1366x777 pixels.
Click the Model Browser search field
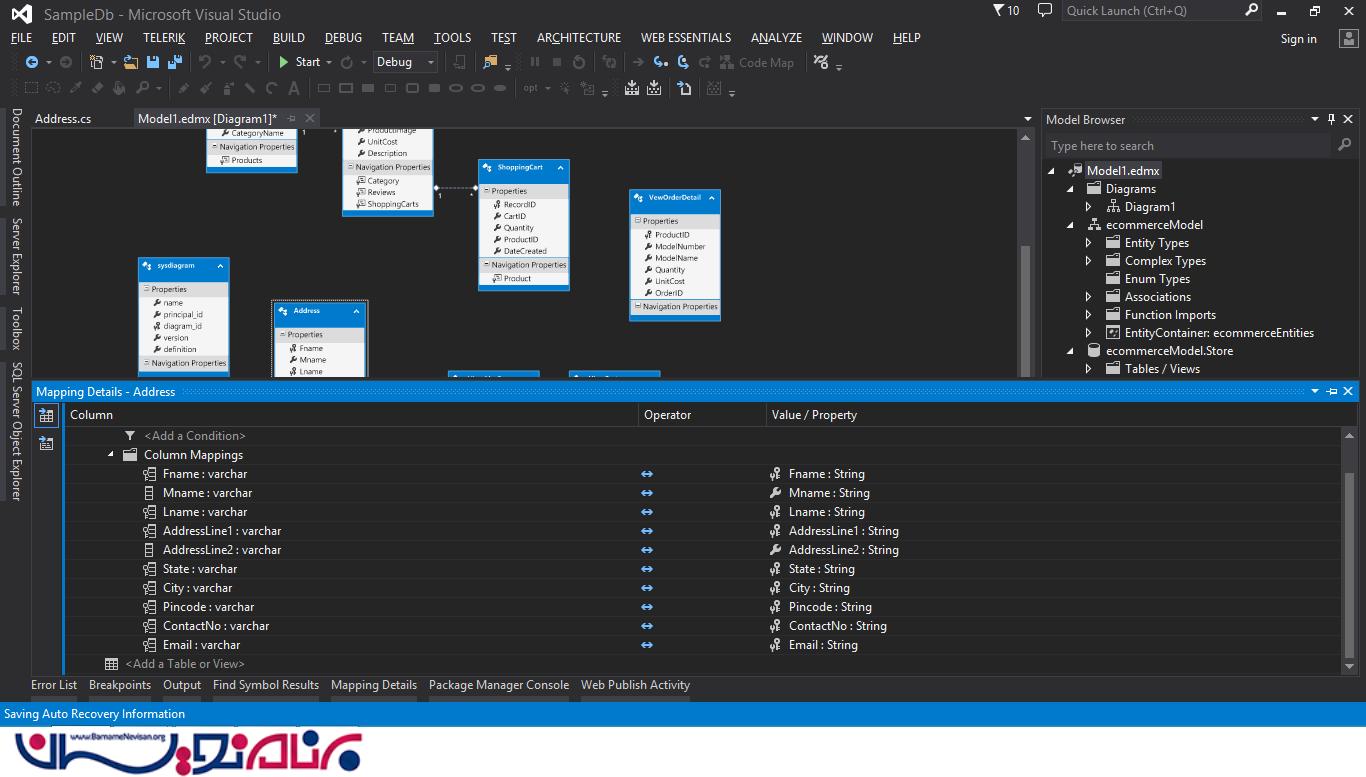coord(1190,146)
